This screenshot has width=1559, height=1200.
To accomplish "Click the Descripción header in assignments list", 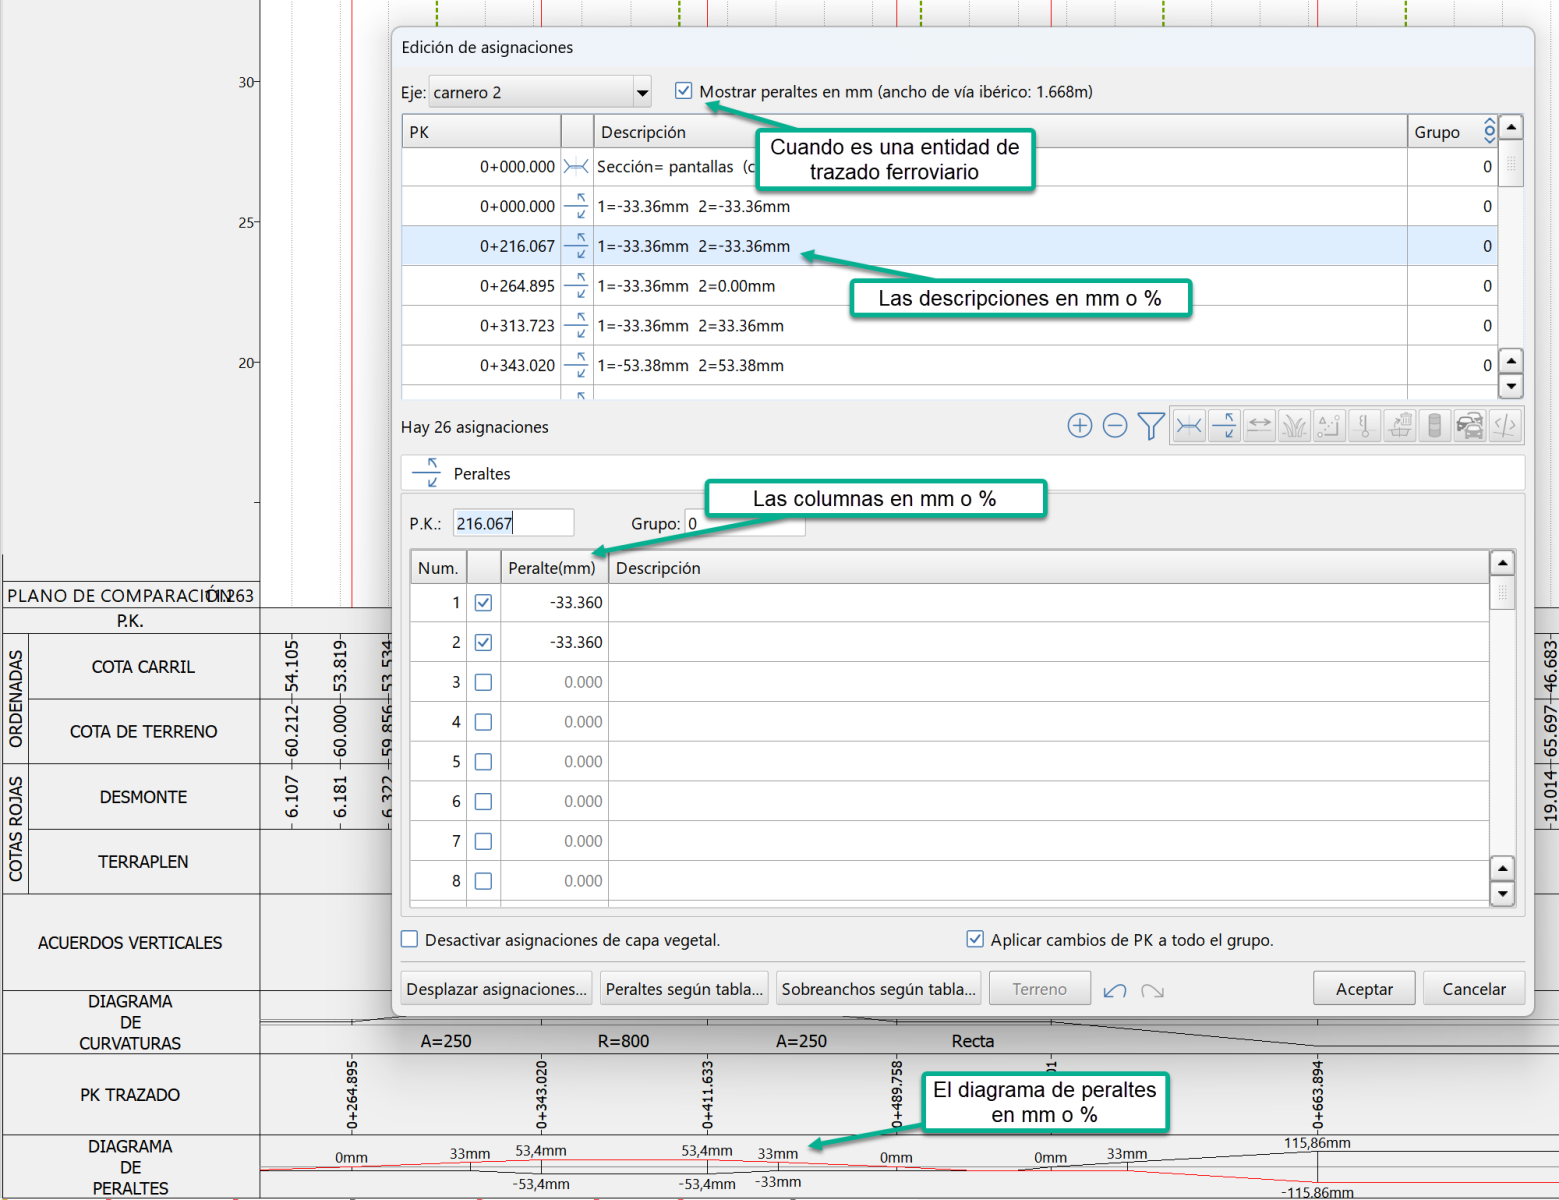I will (x=1000, y=132).
